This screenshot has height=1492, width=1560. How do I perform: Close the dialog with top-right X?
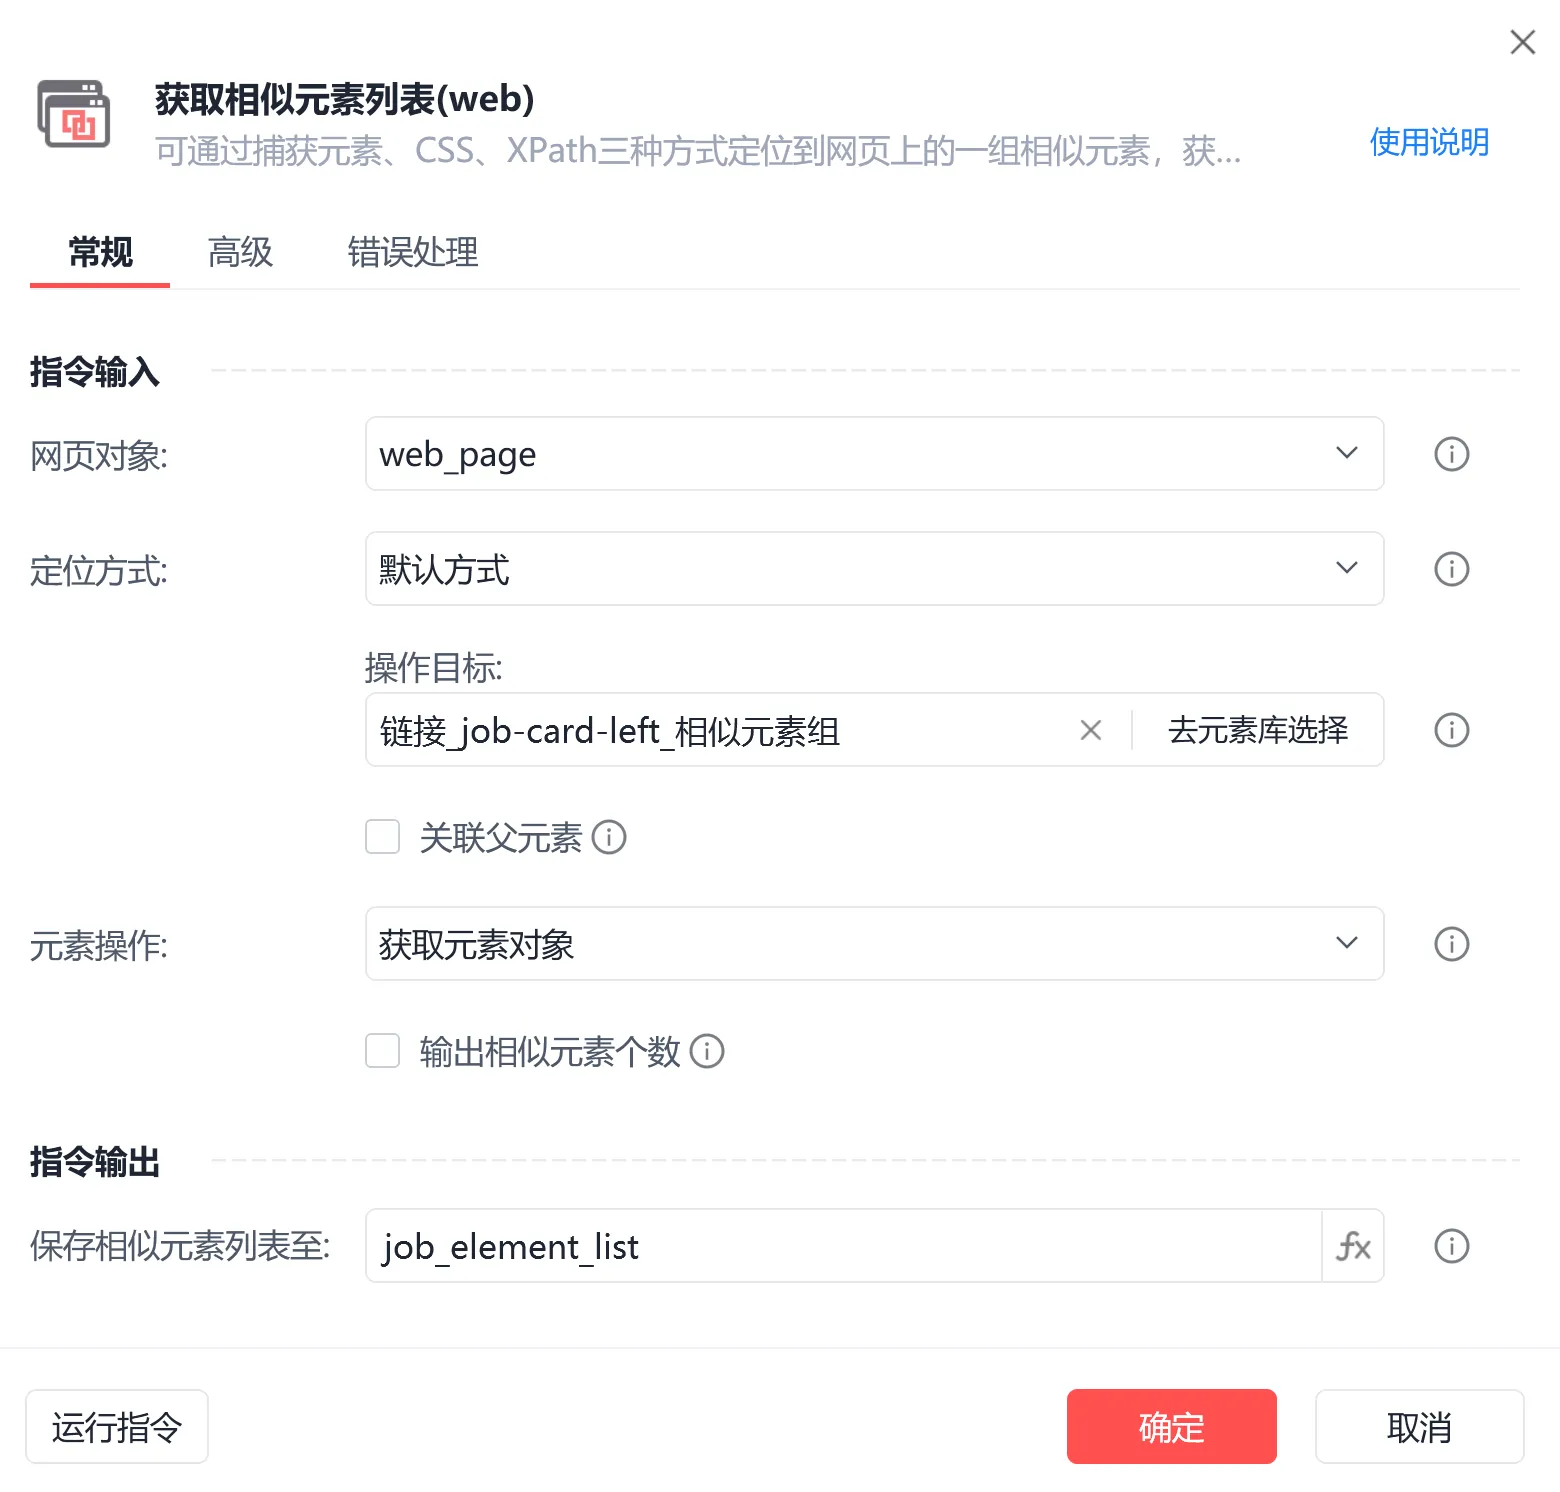(x=1522, y=42)
